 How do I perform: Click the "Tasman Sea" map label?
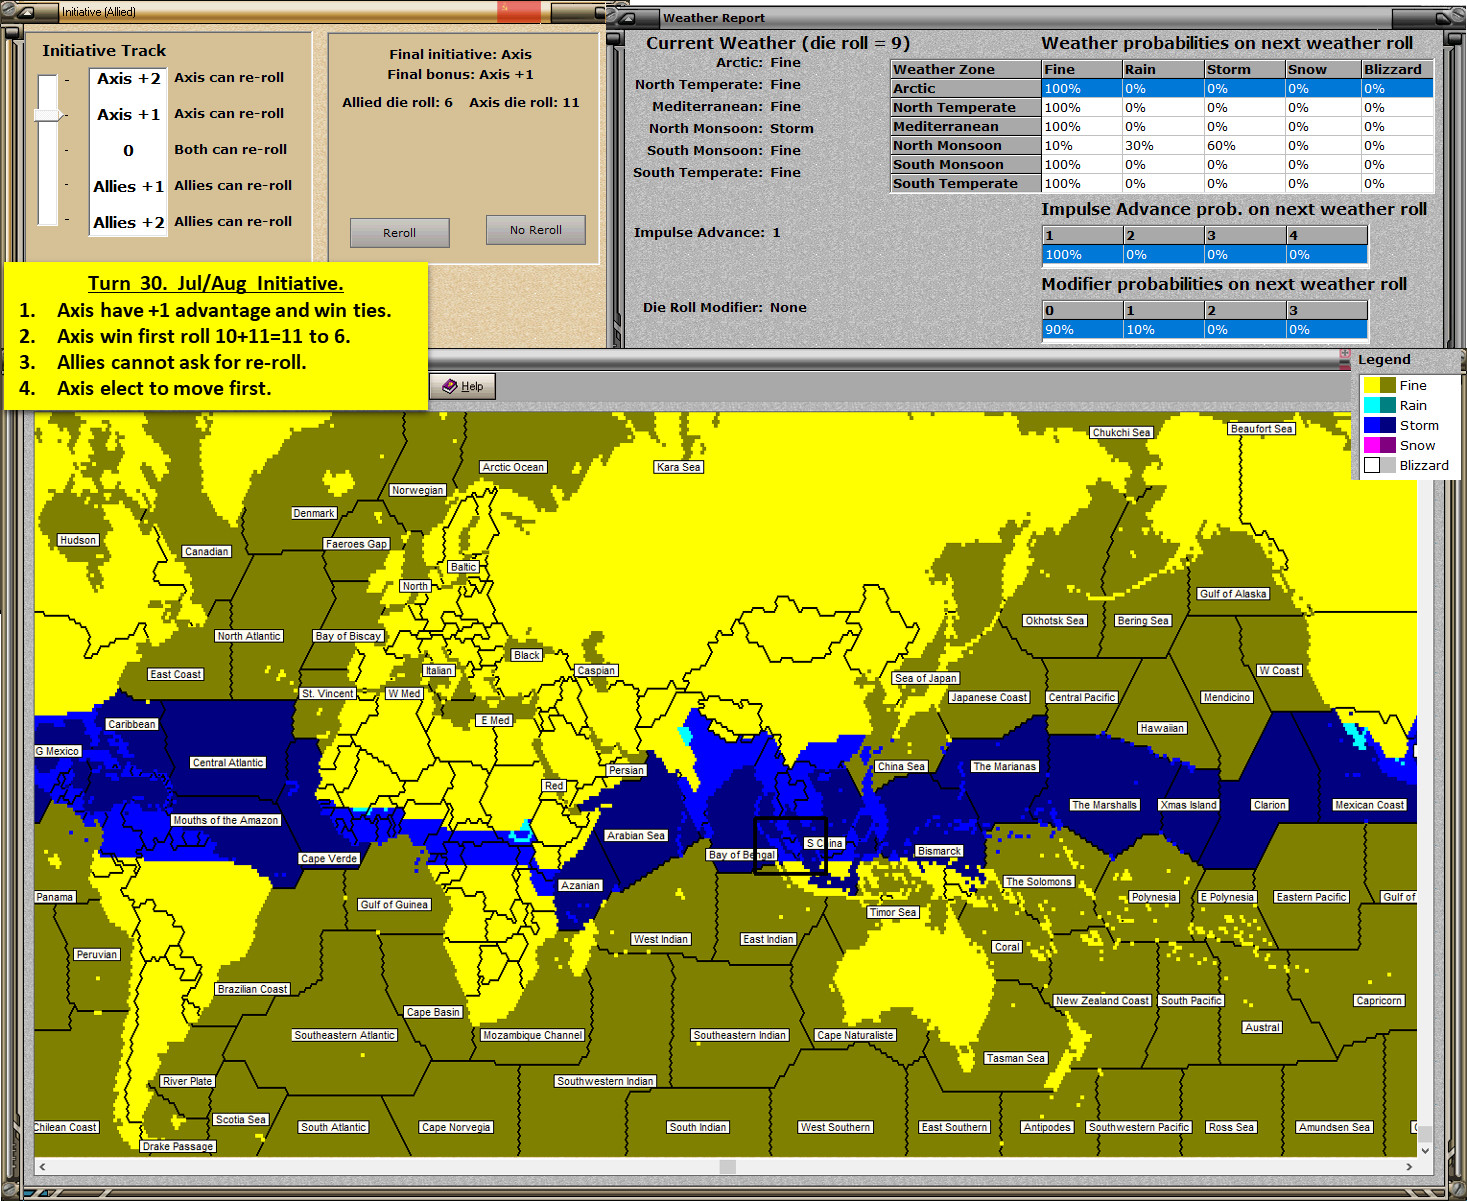pos(1015,1058)
